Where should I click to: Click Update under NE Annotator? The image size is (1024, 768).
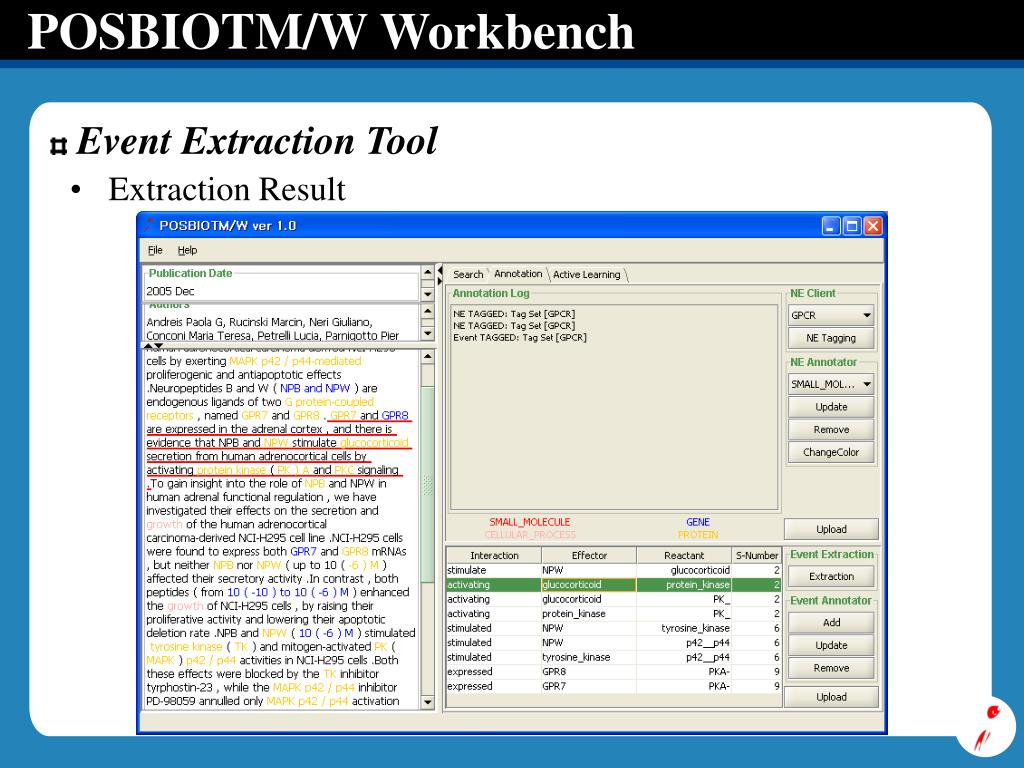[831, 407]
